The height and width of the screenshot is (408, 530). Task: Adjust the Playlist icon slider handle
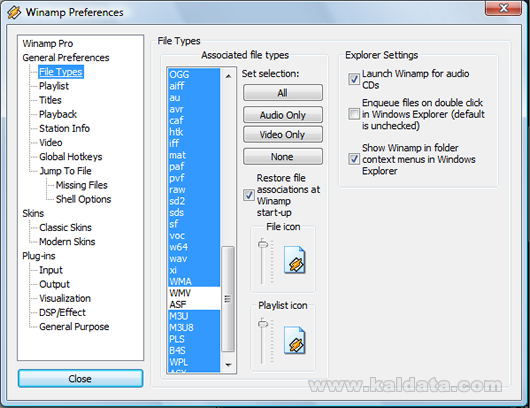pyautogui.click(x=263, y=323)
